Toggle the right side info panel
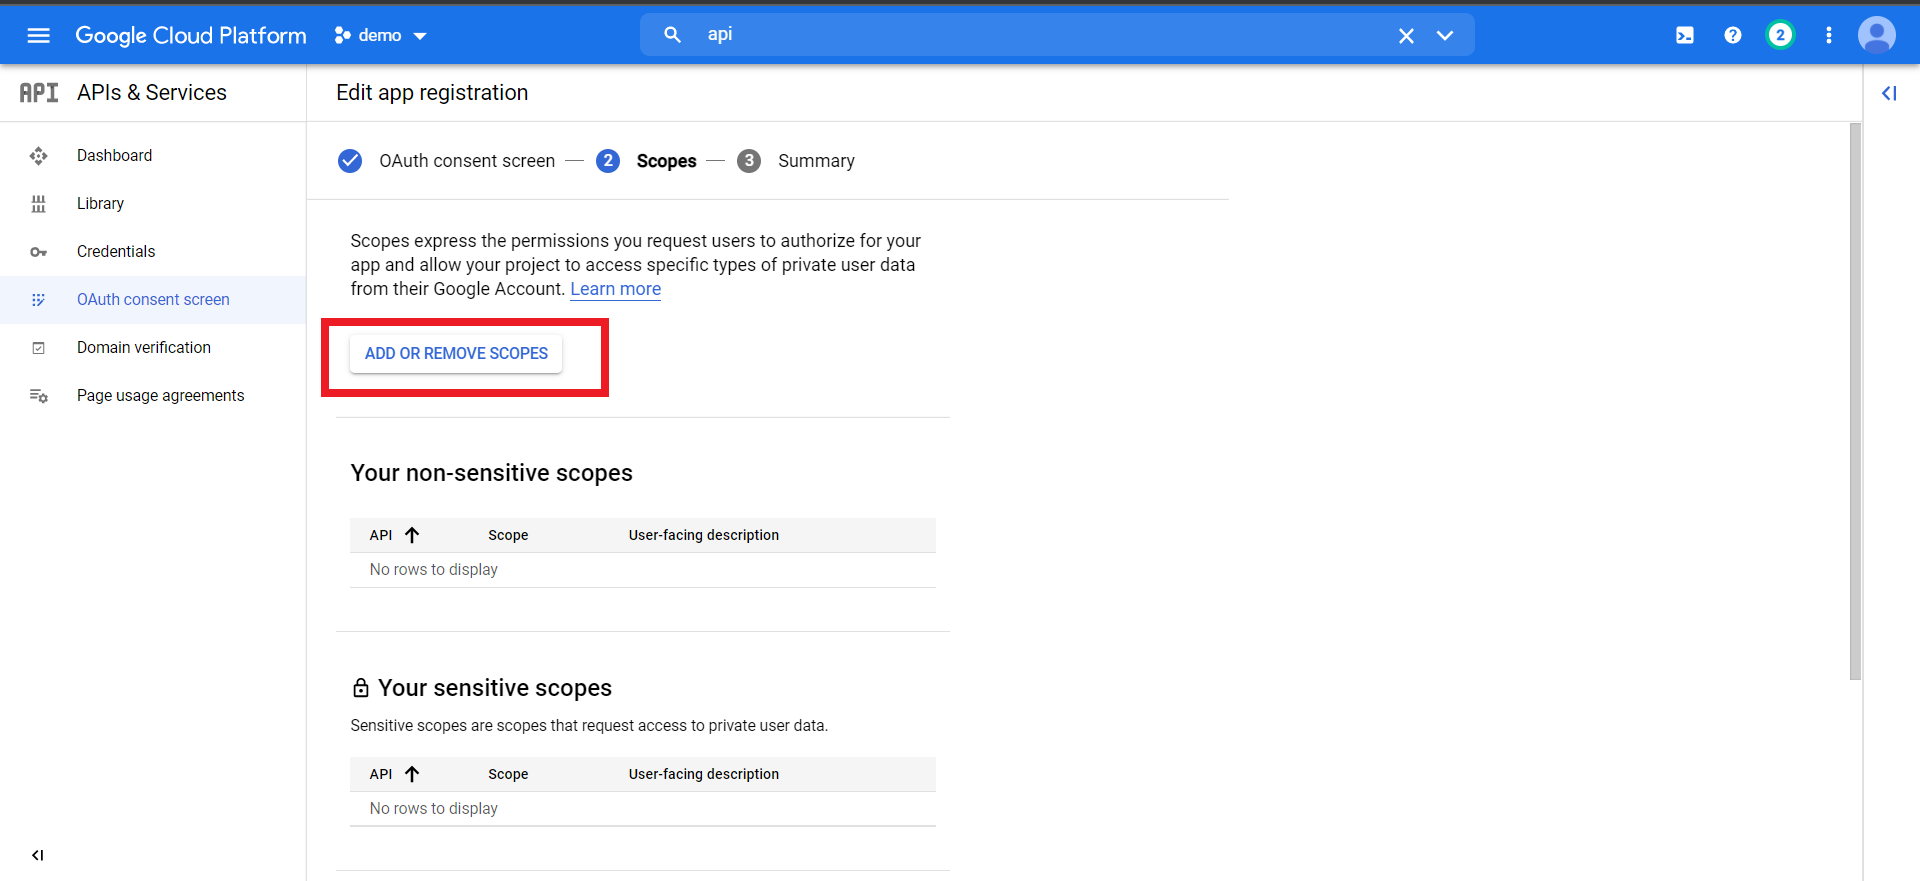Viewport: 1920px width, 881px height. (x=1889, y=93)
